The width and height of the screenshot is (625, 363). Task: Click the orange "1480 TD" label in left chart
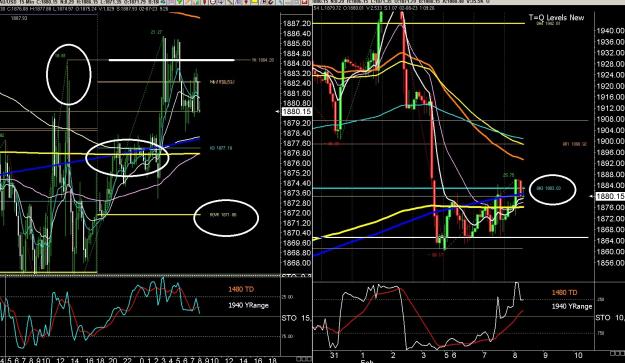[241, 289]
